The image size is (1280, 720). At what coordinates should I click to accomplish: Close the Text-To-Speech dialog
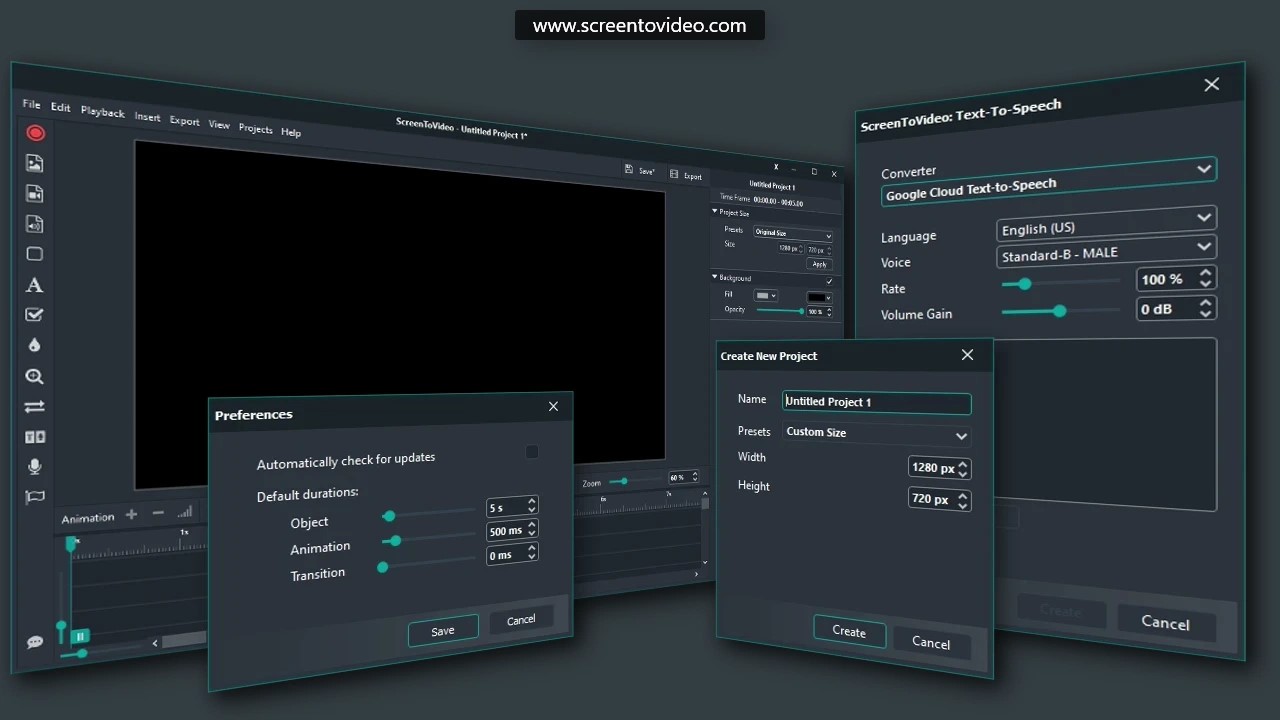(x=1212, y=85)
